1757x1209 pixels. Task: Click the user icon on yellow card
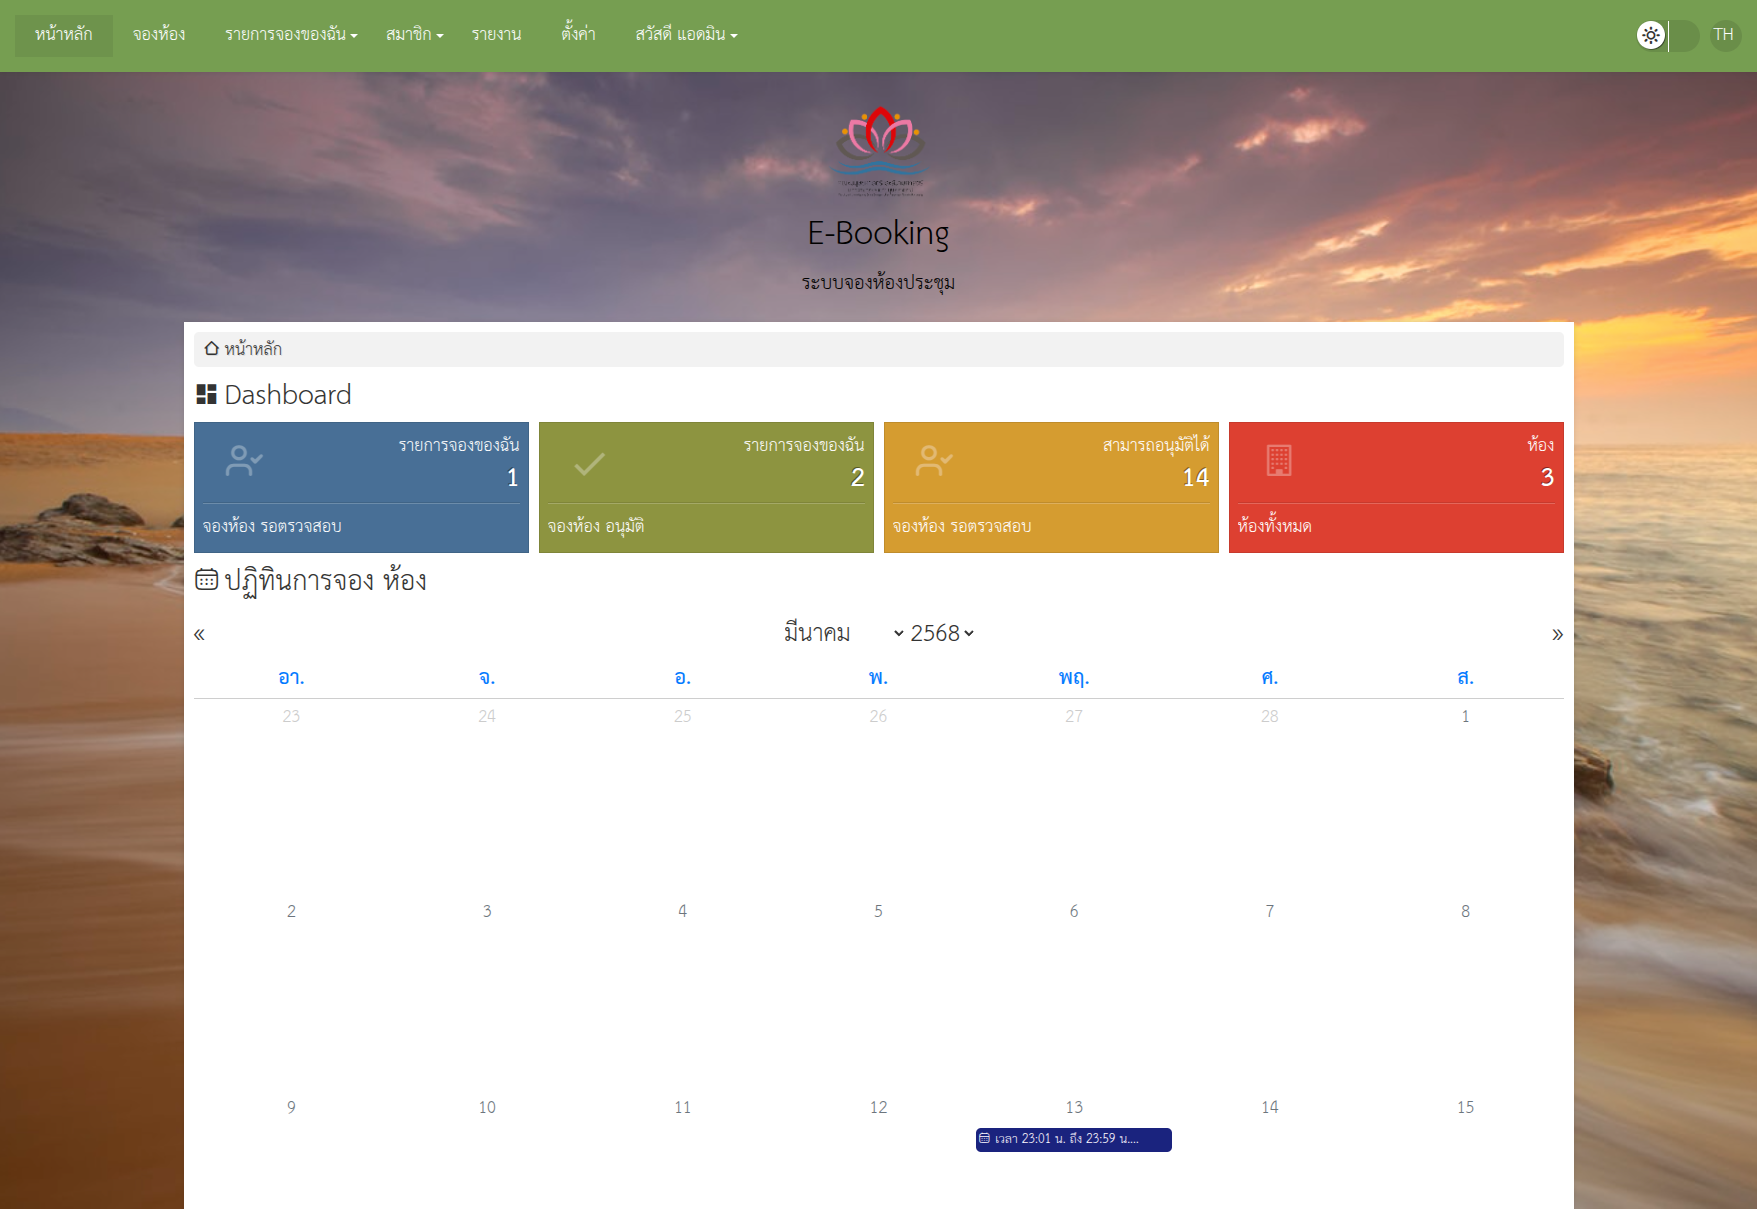pos(934,461)
